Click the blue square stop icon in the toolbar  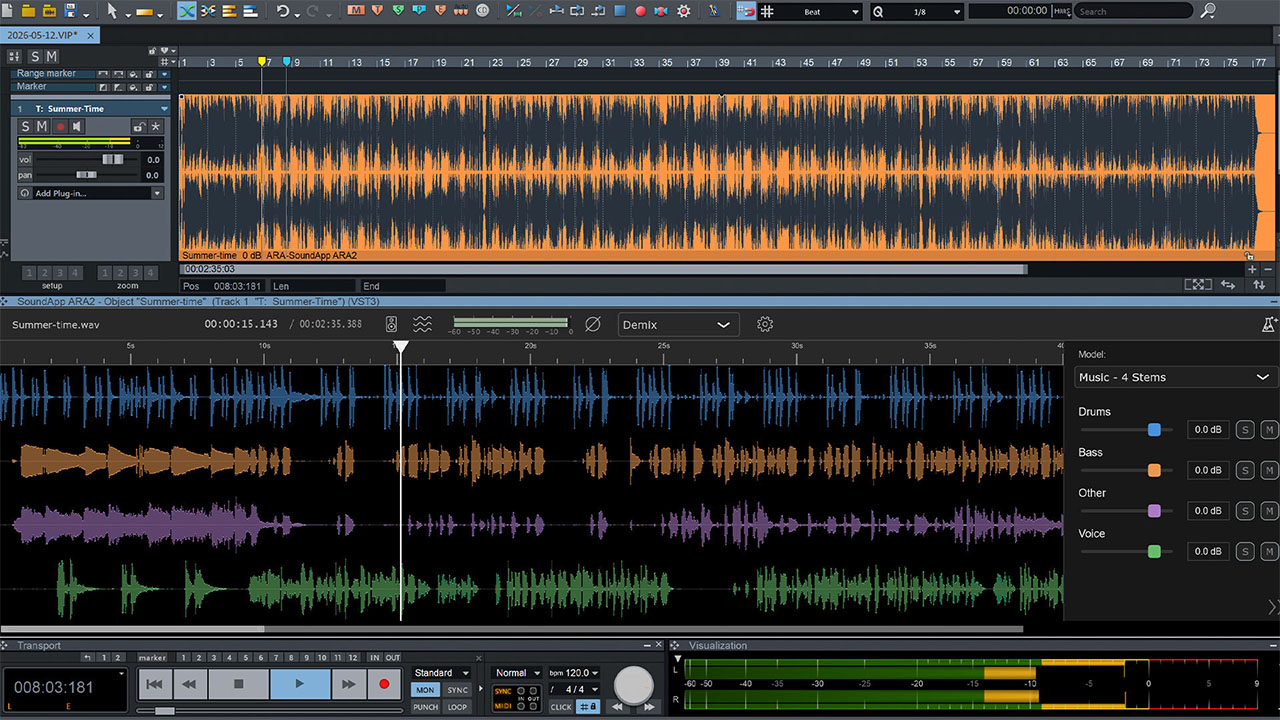(620, 11)
